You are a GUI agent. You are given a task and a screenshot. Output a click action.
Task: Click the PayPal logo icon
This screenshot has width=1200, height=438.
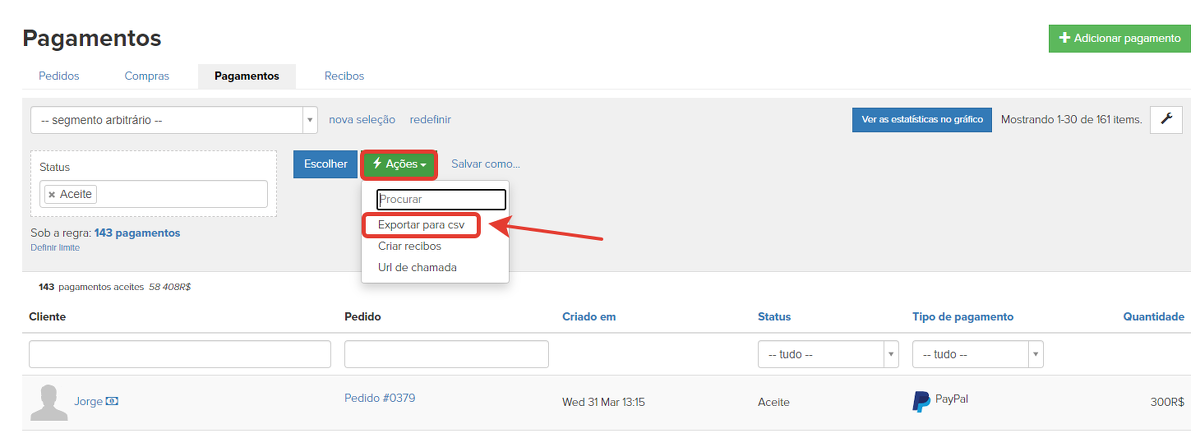coord(921,401)
